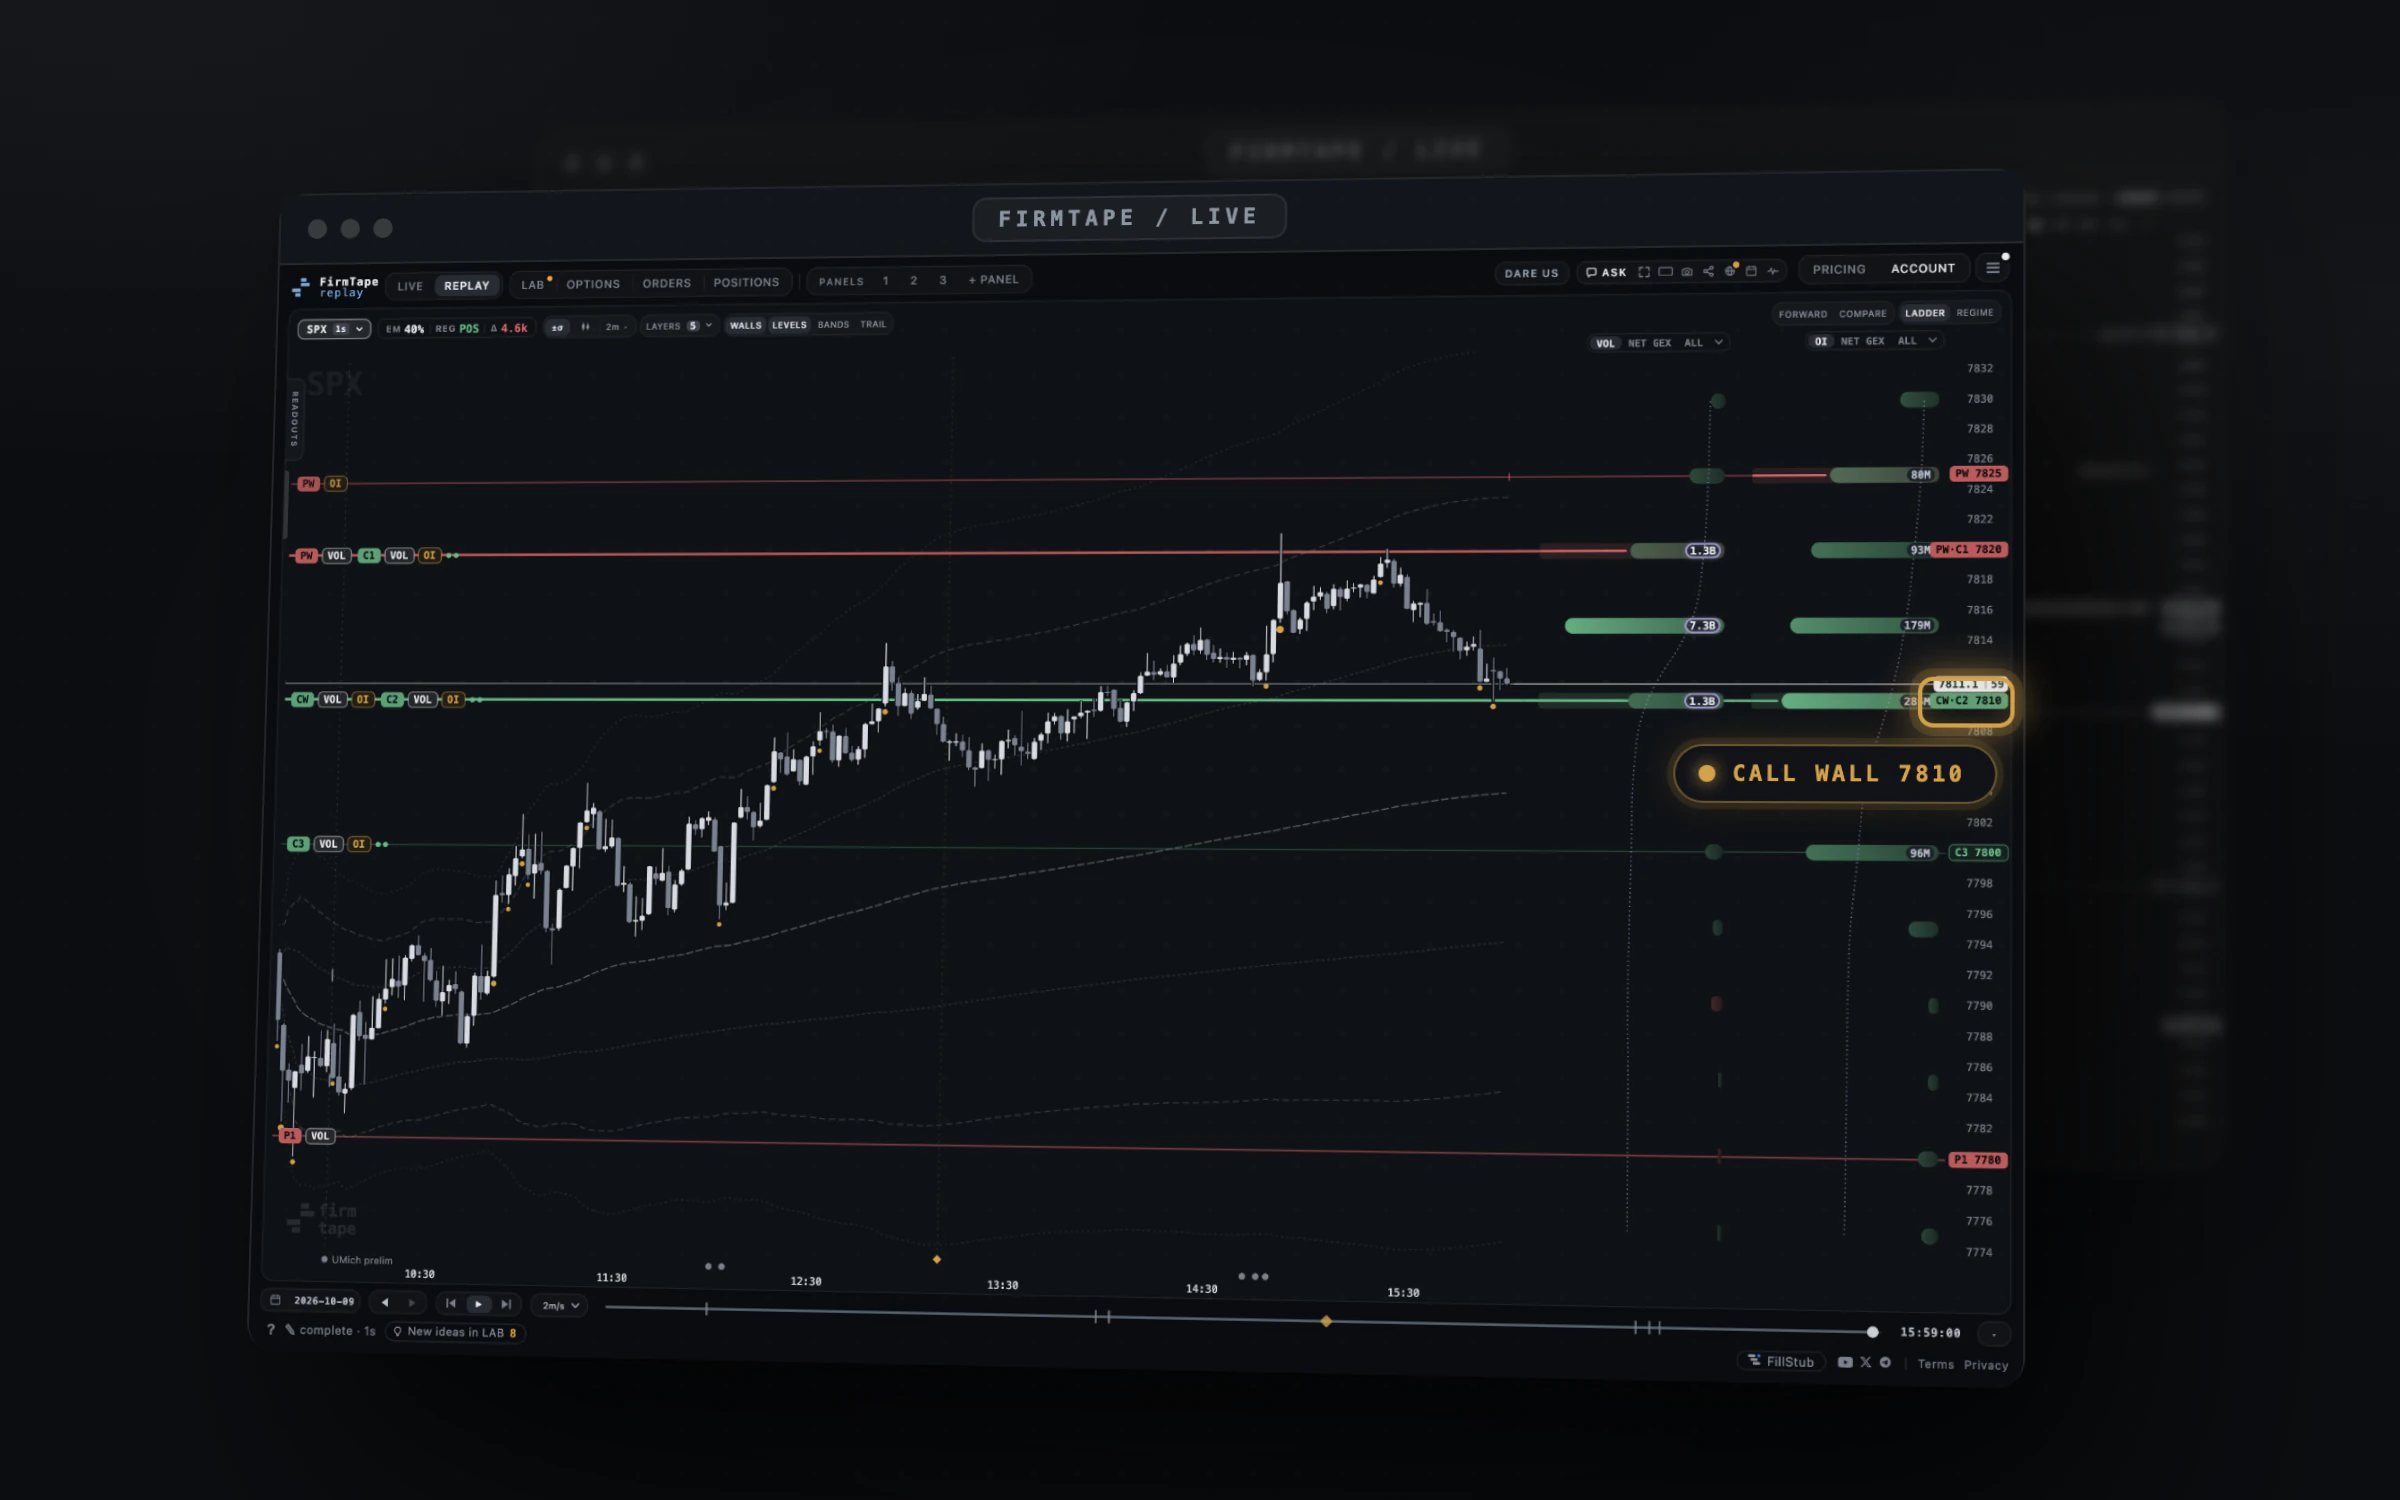Open the ORDERS tab
2400x1500 pixels.
666,283
